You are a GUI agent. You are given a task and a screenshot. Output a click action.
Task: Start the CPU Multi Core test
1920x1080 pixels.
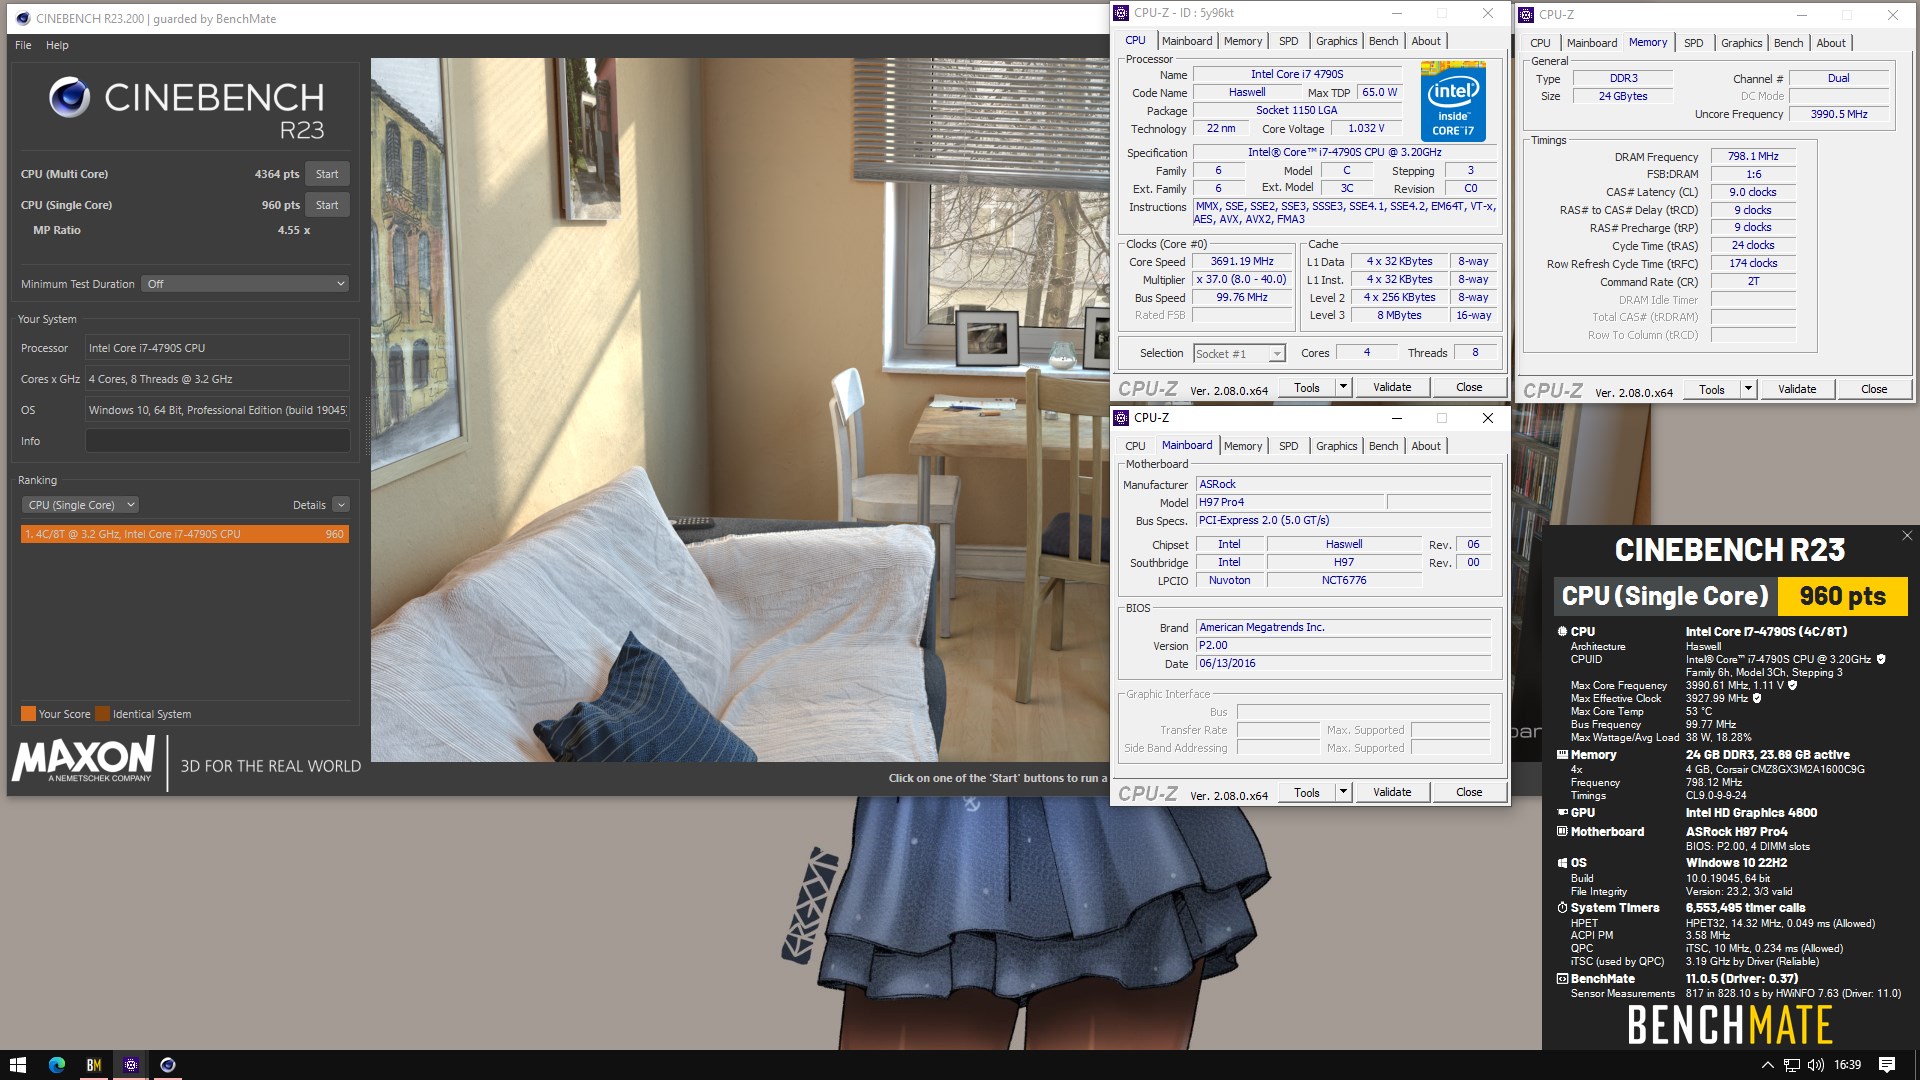[x=327, y=174]
